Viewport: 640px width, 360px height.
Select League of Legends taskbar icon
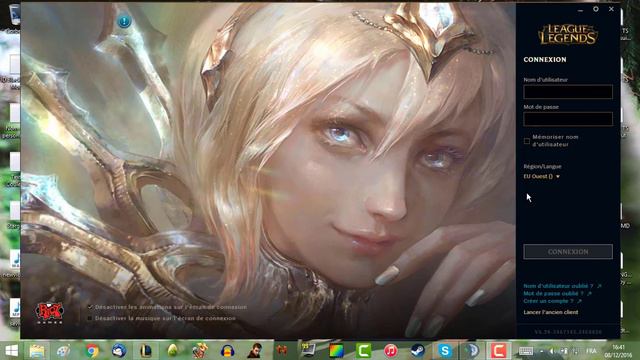[146, 351]
